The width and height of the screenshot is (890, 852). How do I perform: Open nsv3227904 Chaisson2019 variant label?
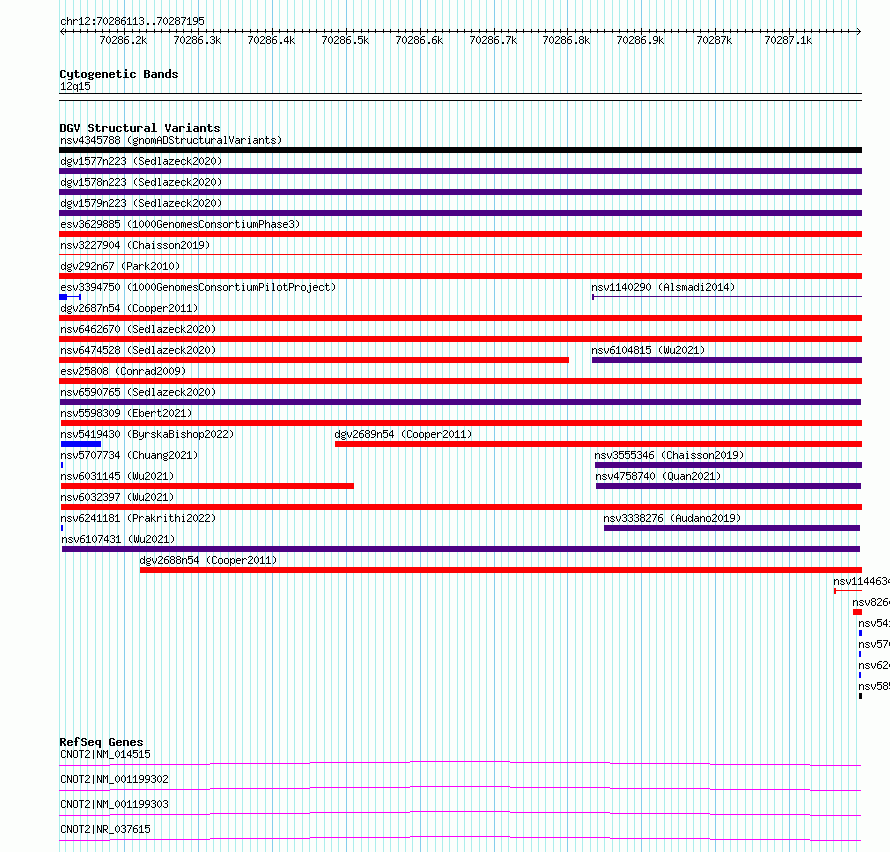(135, 245)
